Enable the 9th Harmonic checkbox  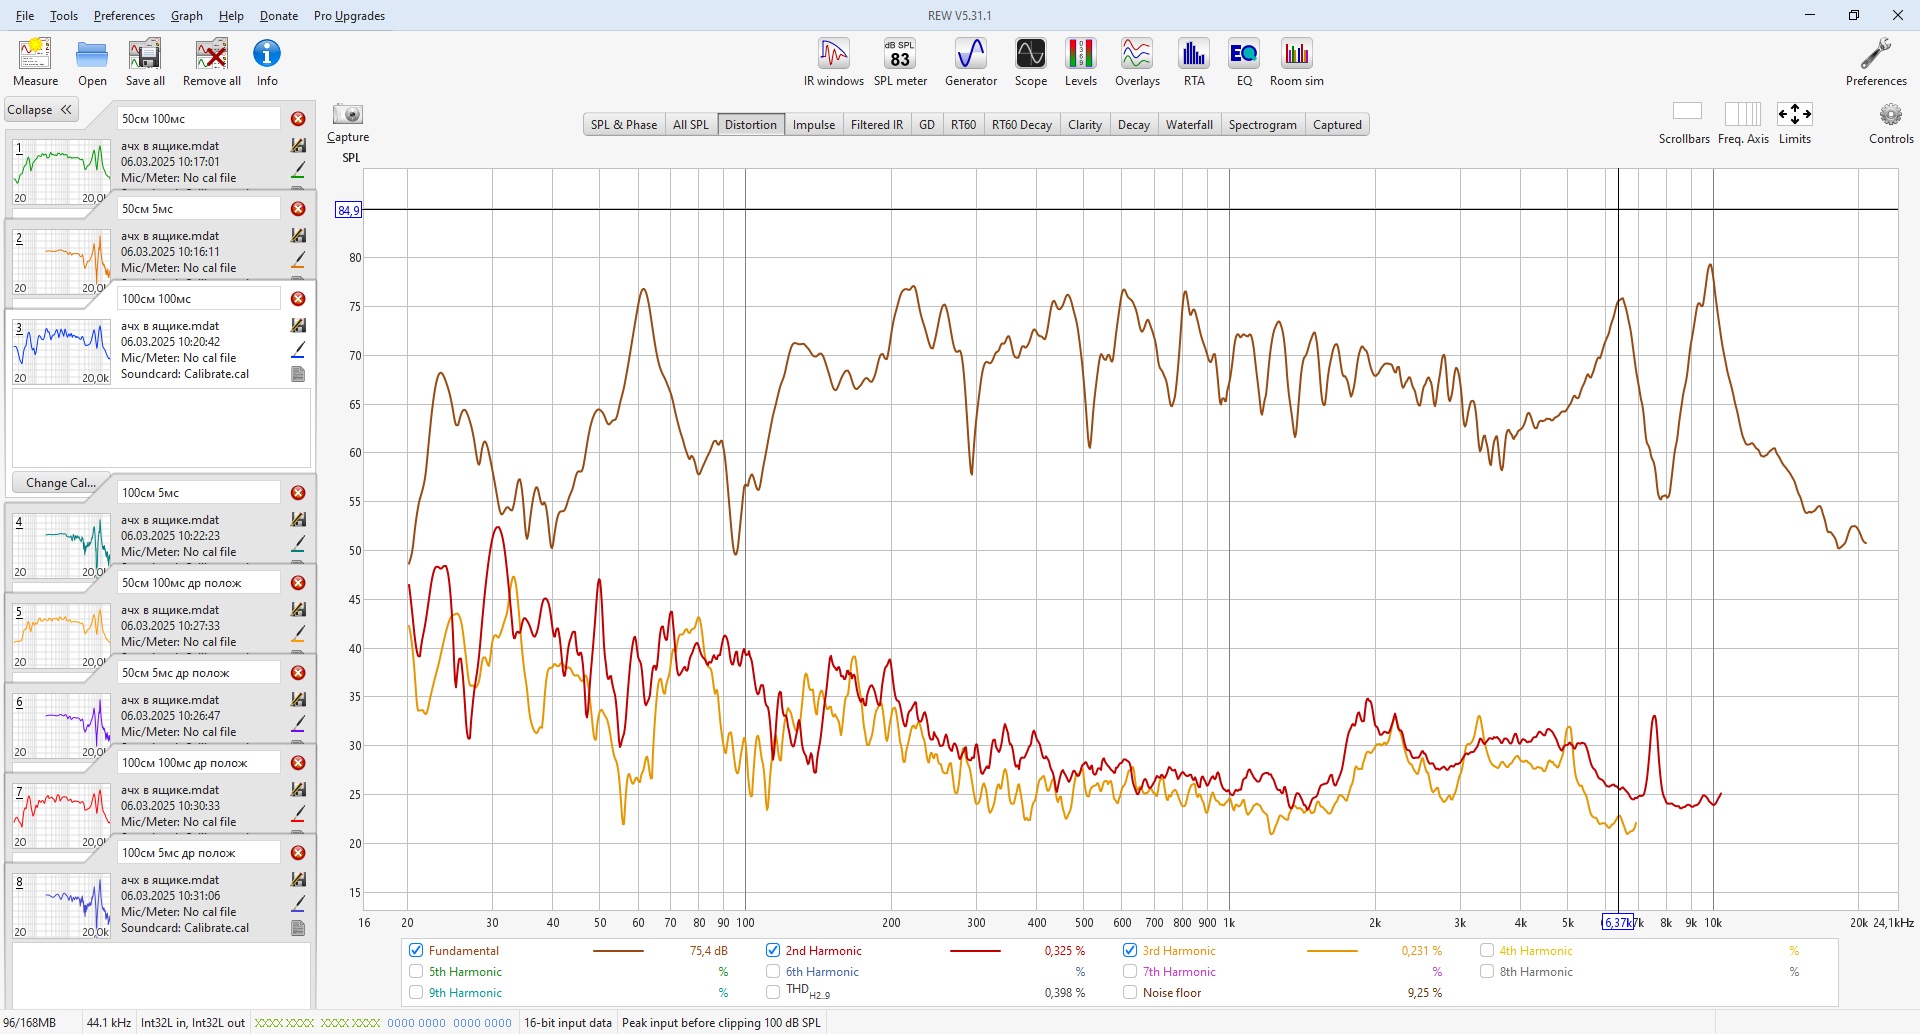click(x=417, y=993)
